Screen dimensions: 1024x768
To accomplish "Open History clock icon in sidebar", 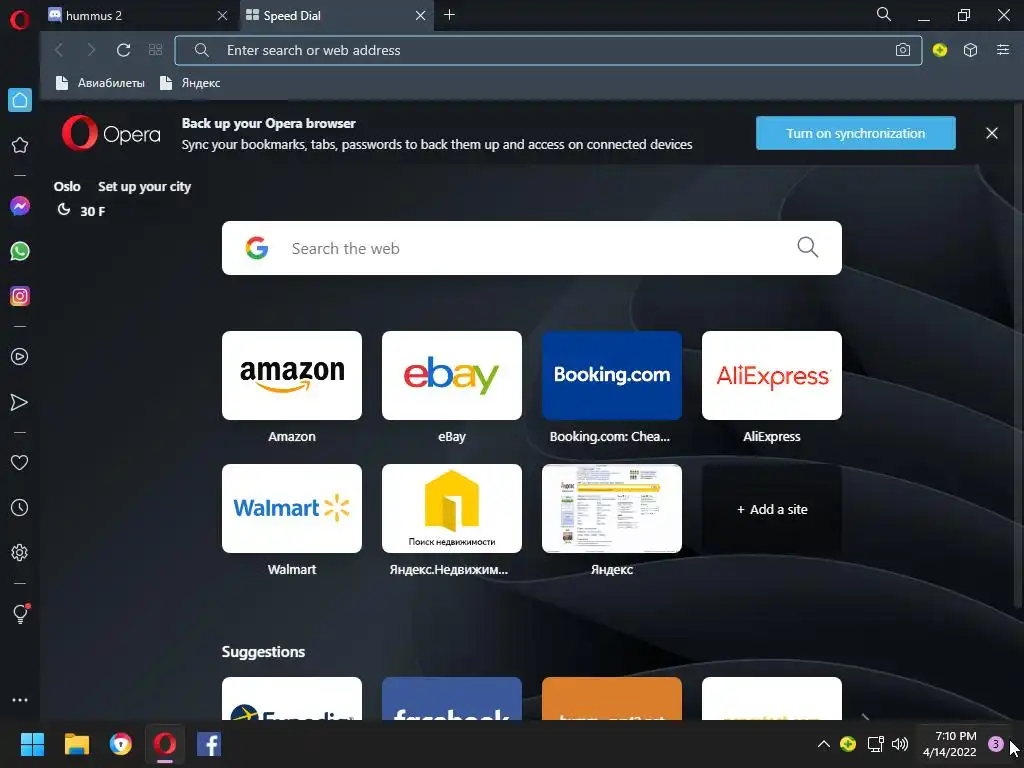I will point(20,507).
